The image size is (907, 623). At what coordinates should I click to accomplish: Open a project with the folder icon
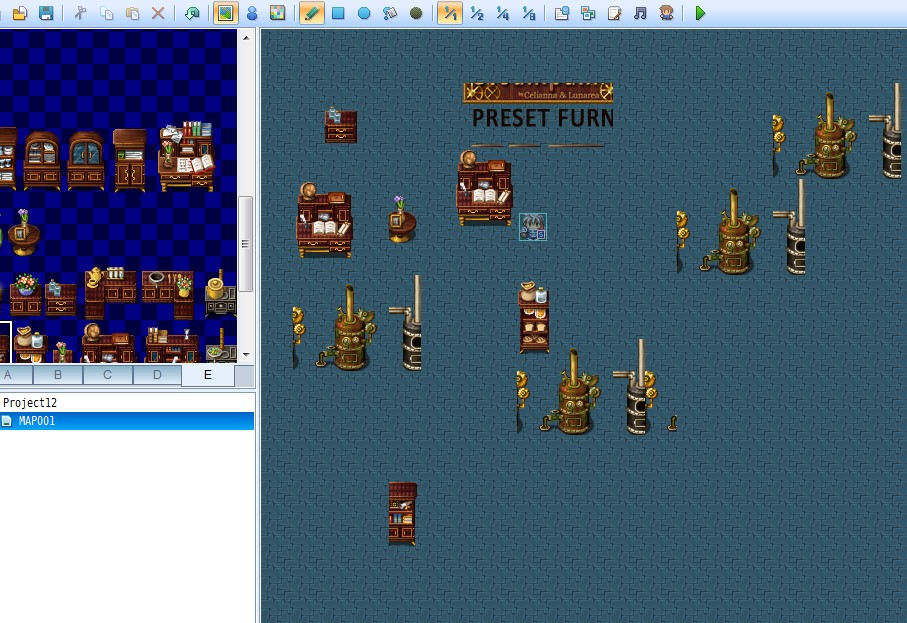click(x=20, y=13)
